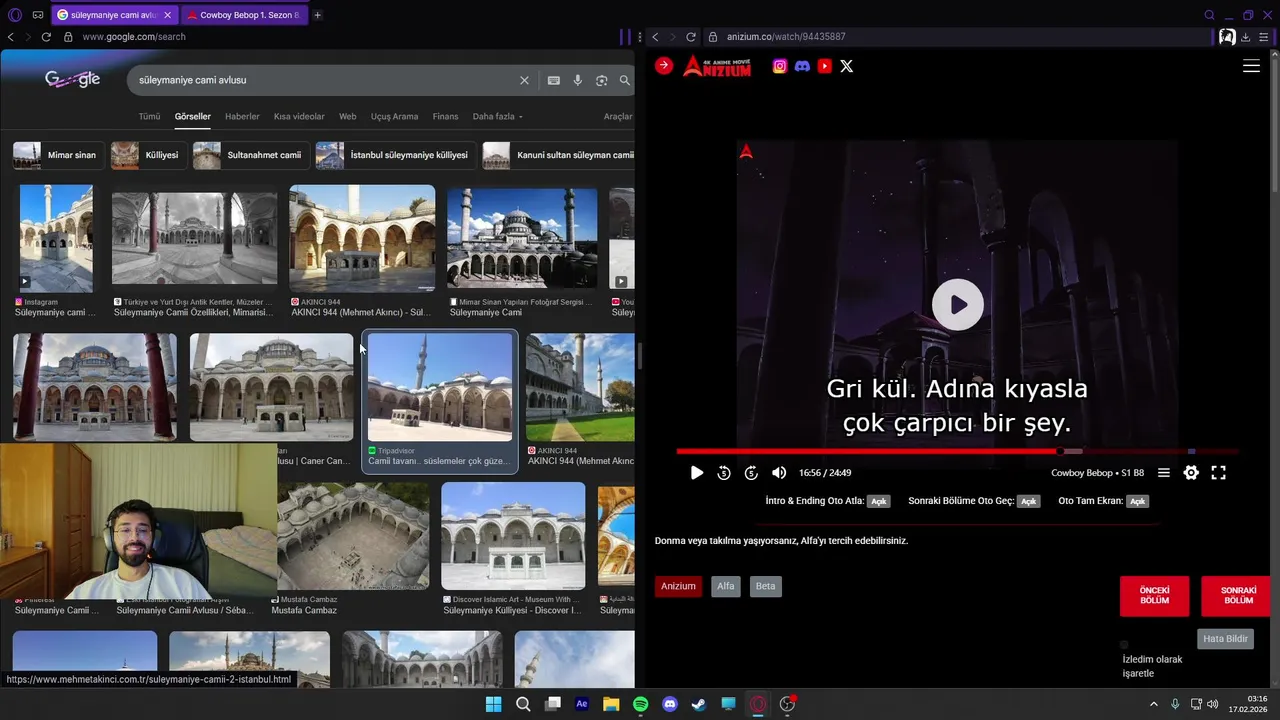
Task: Enter fullscreen on the video player
Action: pyautogui.click(x=1218, y=473)
